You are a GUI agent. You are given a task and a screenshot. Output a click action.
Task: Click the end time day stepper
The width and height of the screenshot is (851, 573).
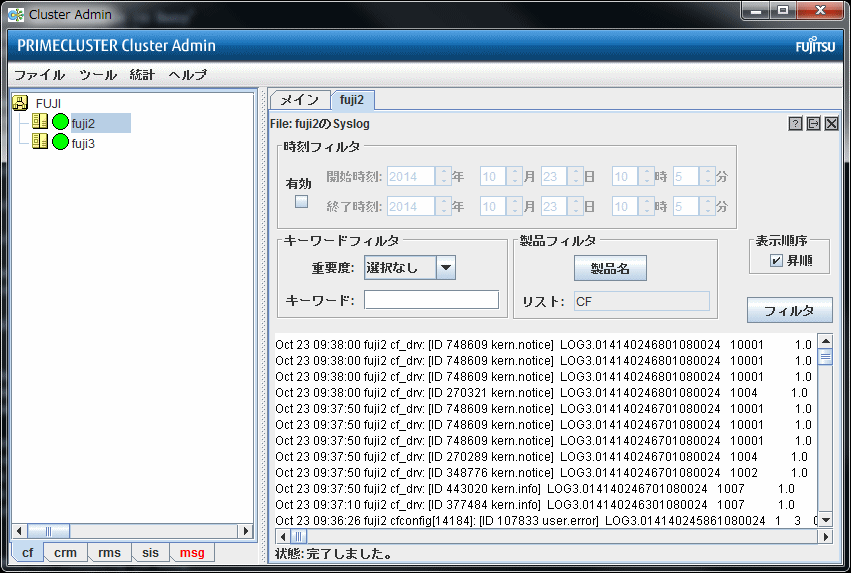click(576, 206)
